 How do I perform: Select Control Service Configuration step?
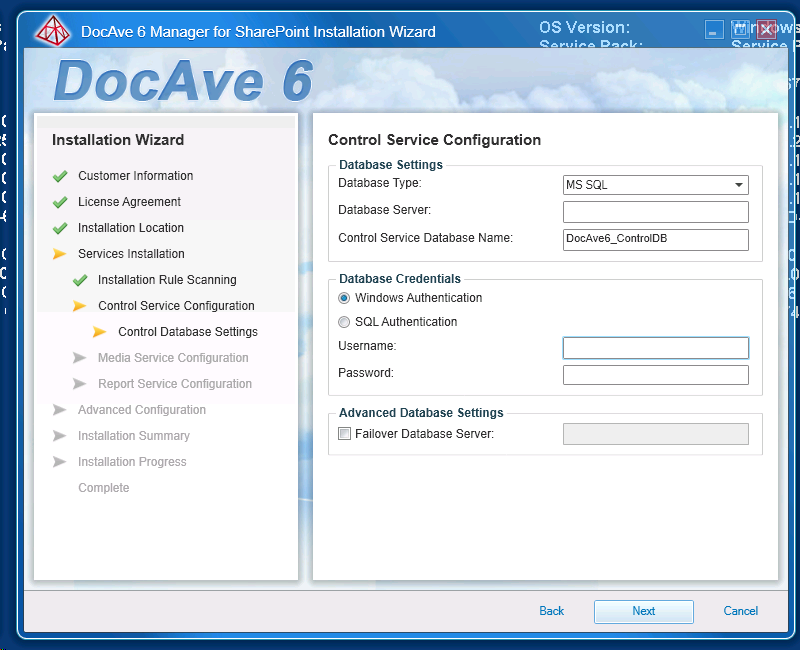point(176,306)
